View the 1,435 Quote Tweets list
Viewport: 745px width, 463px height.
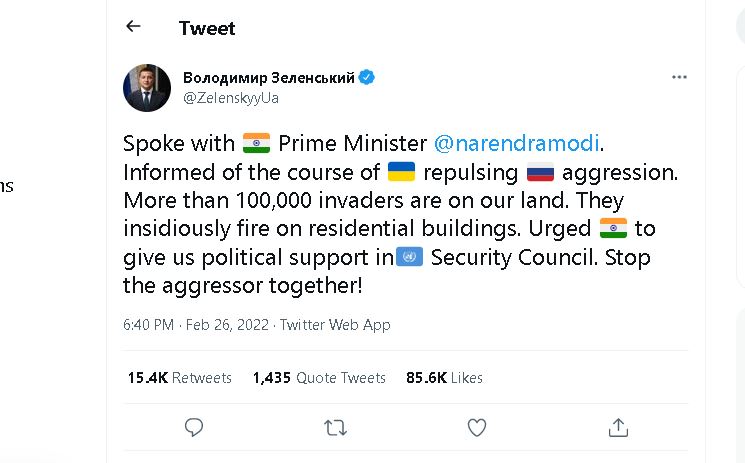(319, 377)
